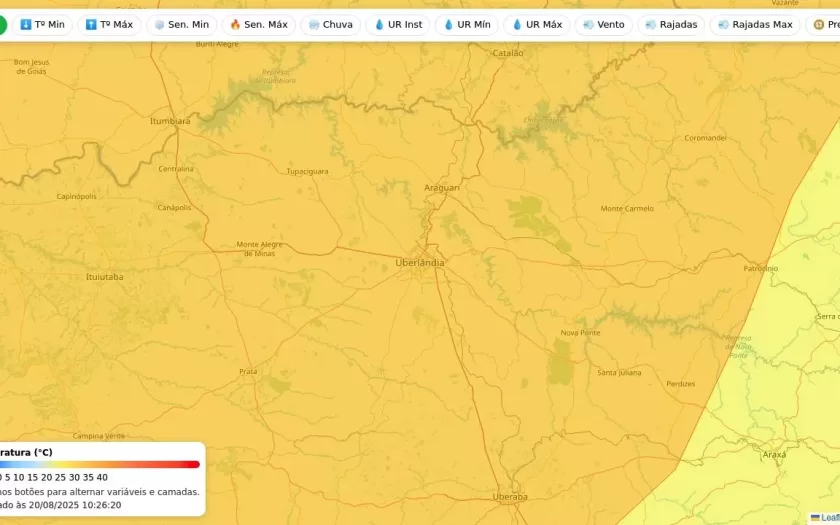
Task: Click the Uberlândia city label on map
Action: coord(420,262)
